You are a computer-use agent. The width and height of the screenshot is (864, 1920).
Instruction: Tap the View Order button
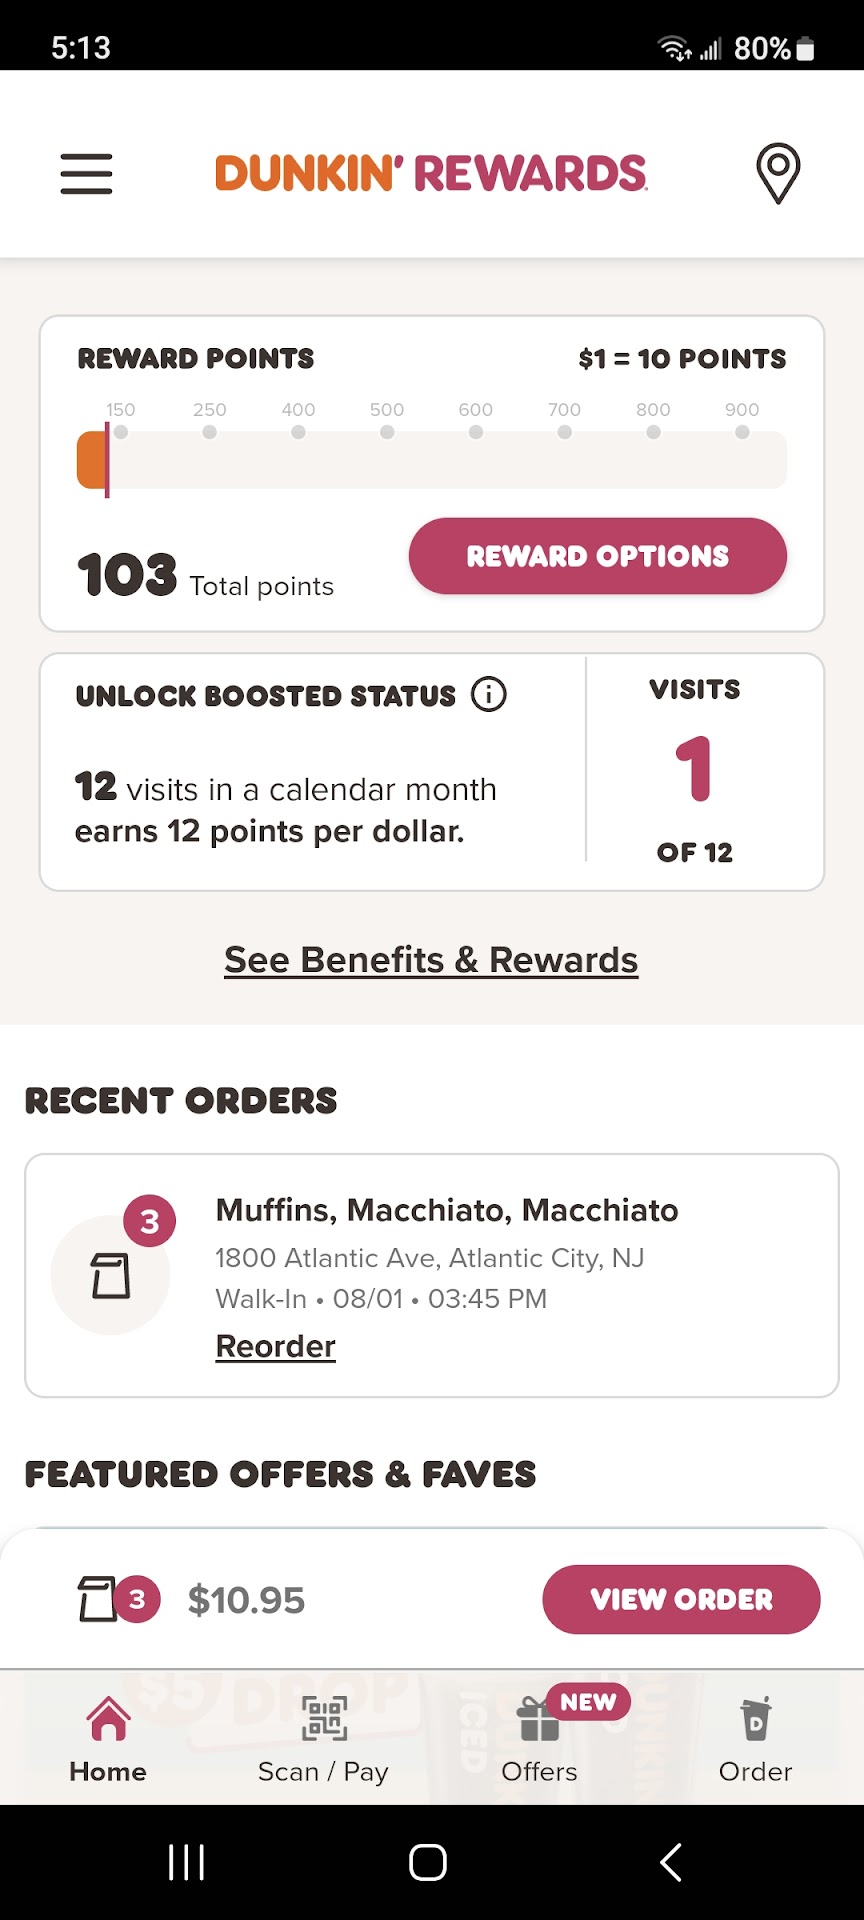(x=681, y=1599)
